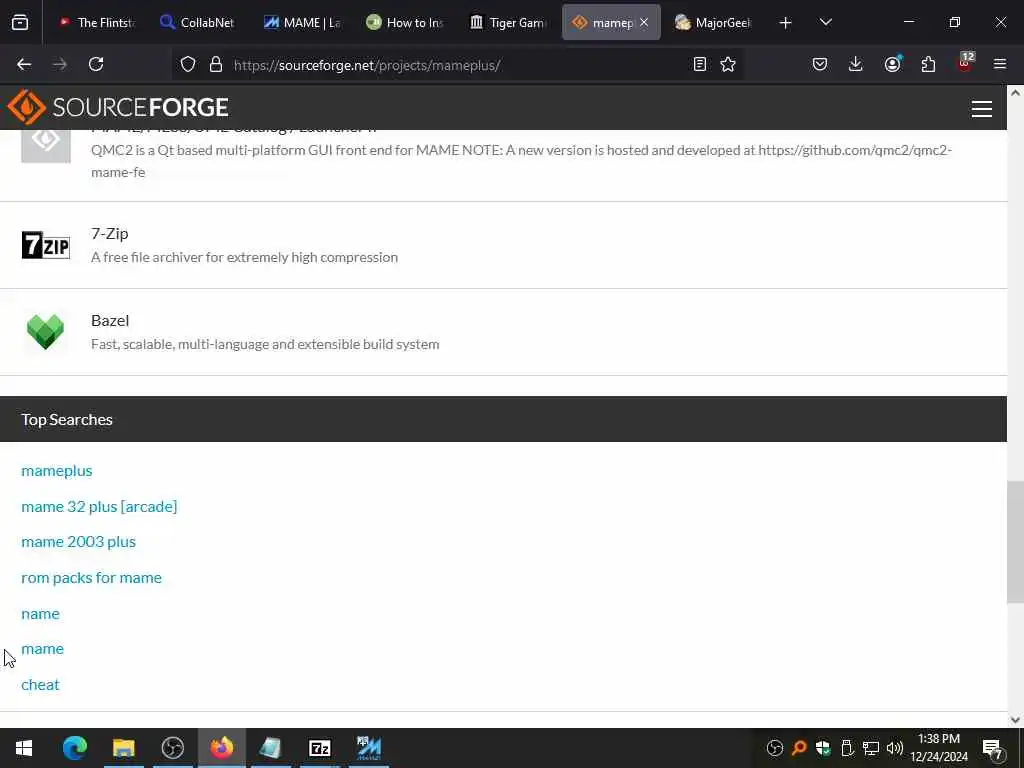Screen dimensions: 1024x768
Task: Open Windows Security tray icon
Action: 823,748
